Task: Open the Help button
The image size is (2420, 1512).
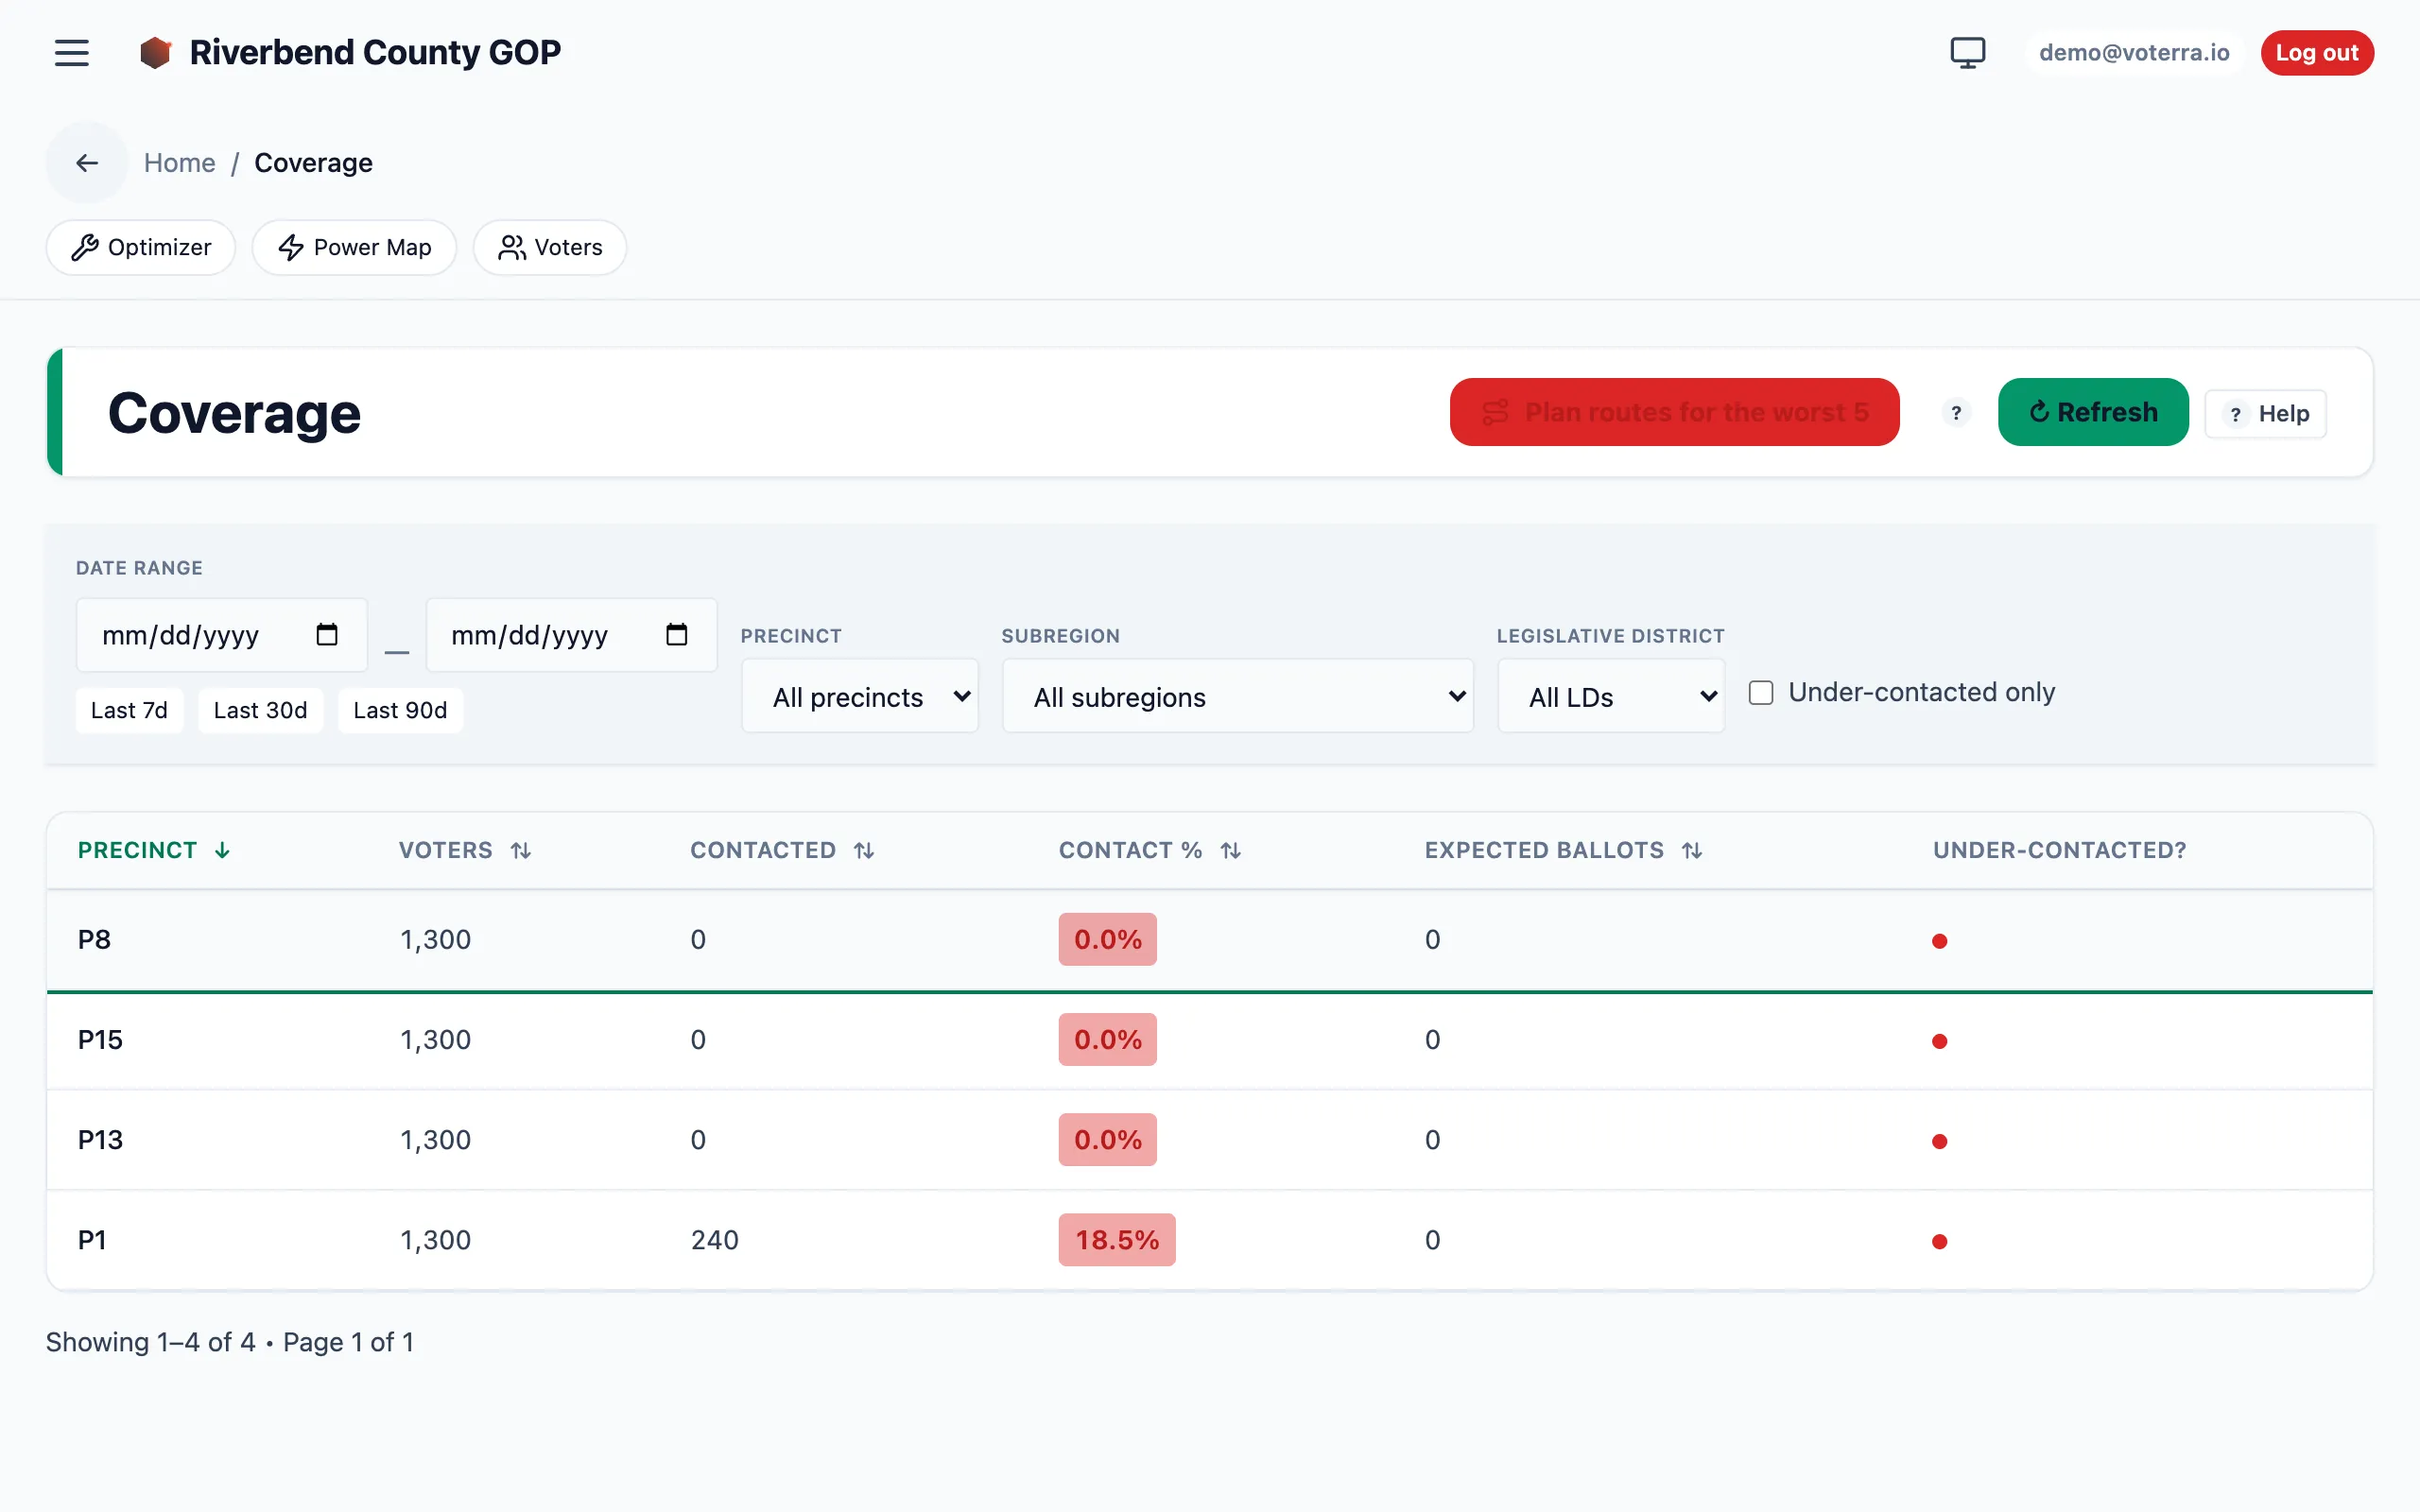Action: tap(2266, 413)
